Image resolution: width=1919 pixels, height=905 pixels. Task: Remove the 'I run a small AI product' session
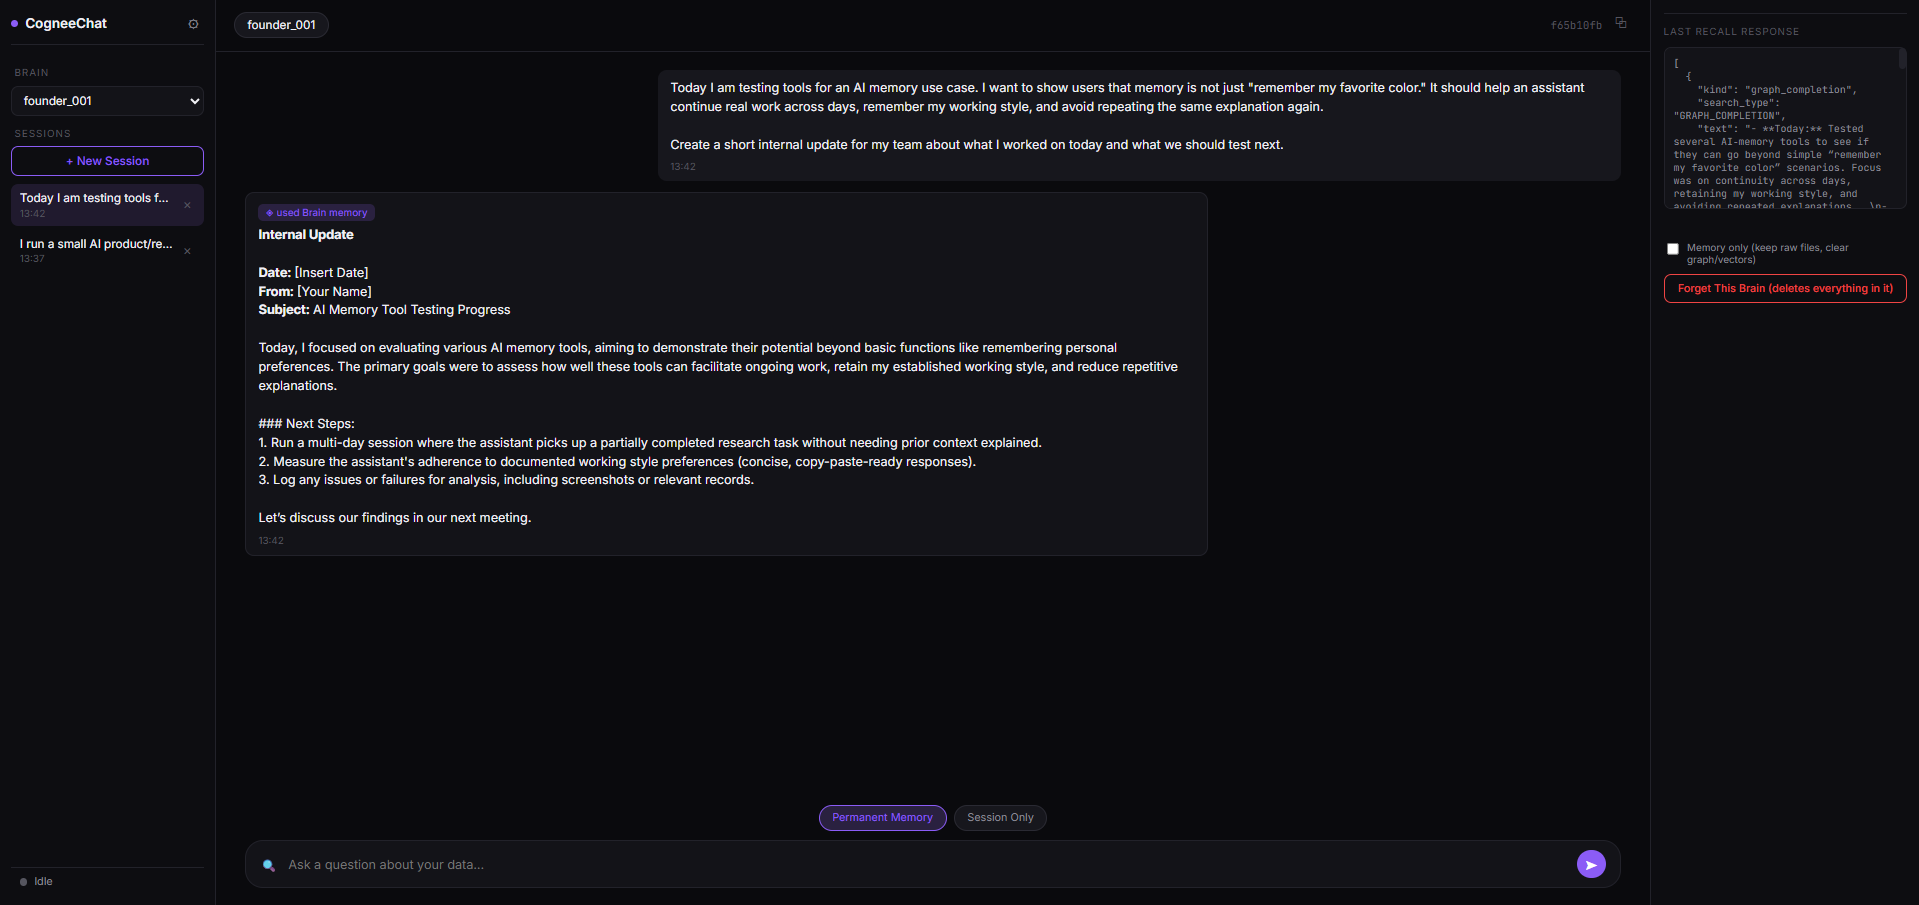(187, 251)
